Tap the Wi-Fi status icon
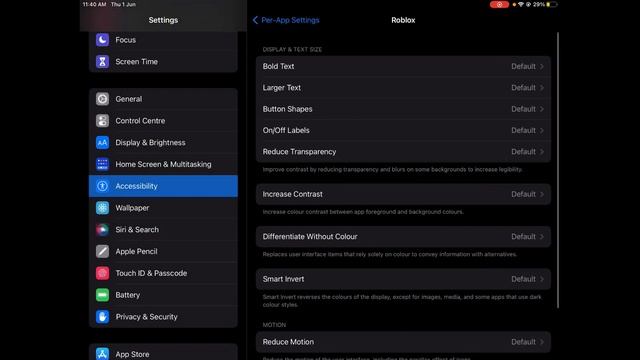Screen dimensions: 640x360 pyautogui.click(x=521, y=4)
